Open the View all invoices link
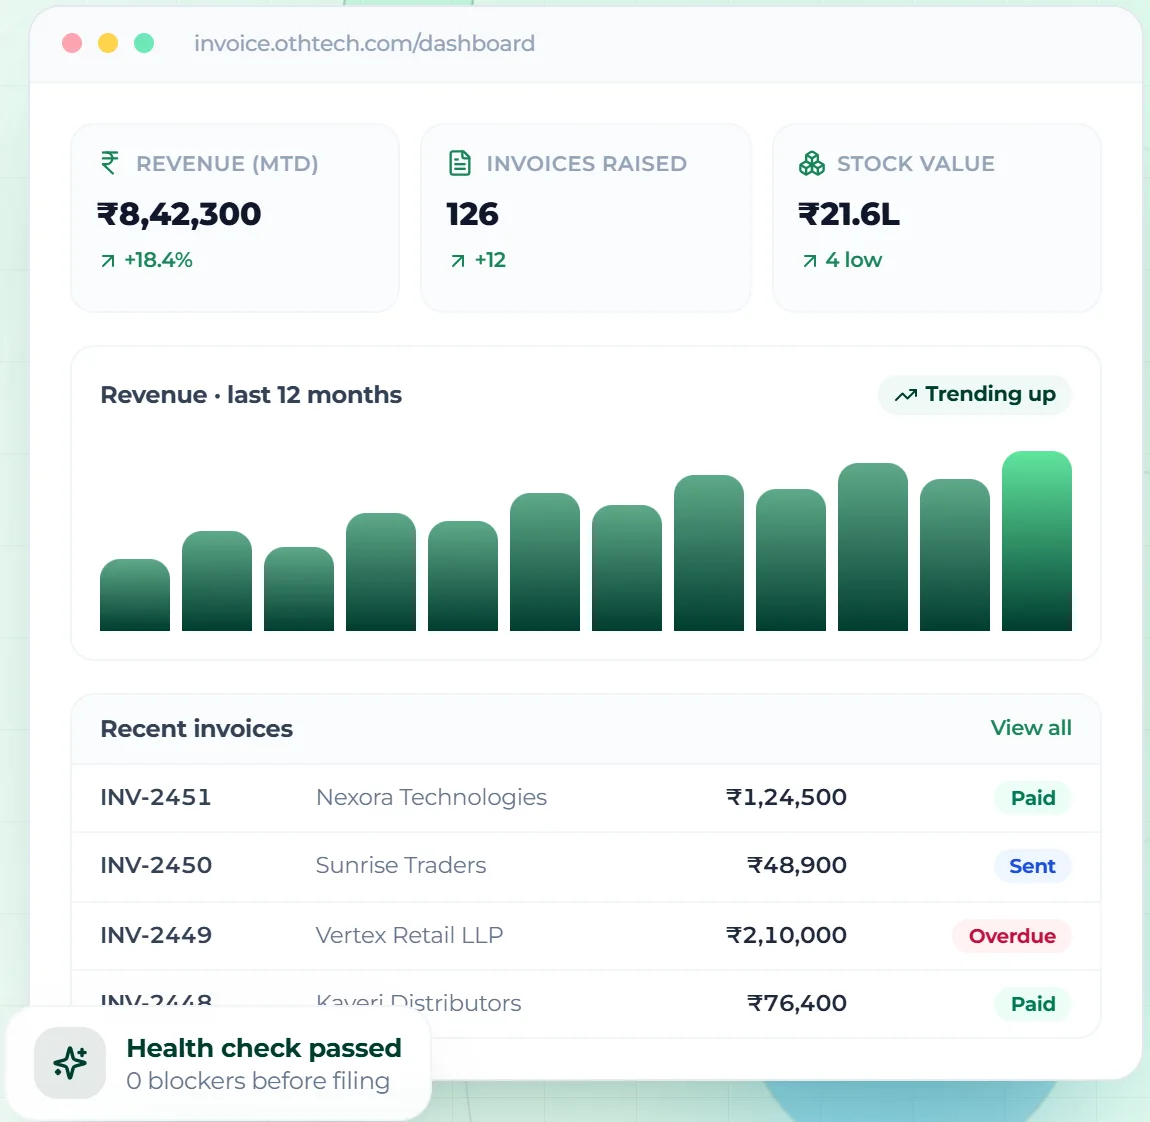Viewport: 1150px width, 1122px height. pos(1030,727)
